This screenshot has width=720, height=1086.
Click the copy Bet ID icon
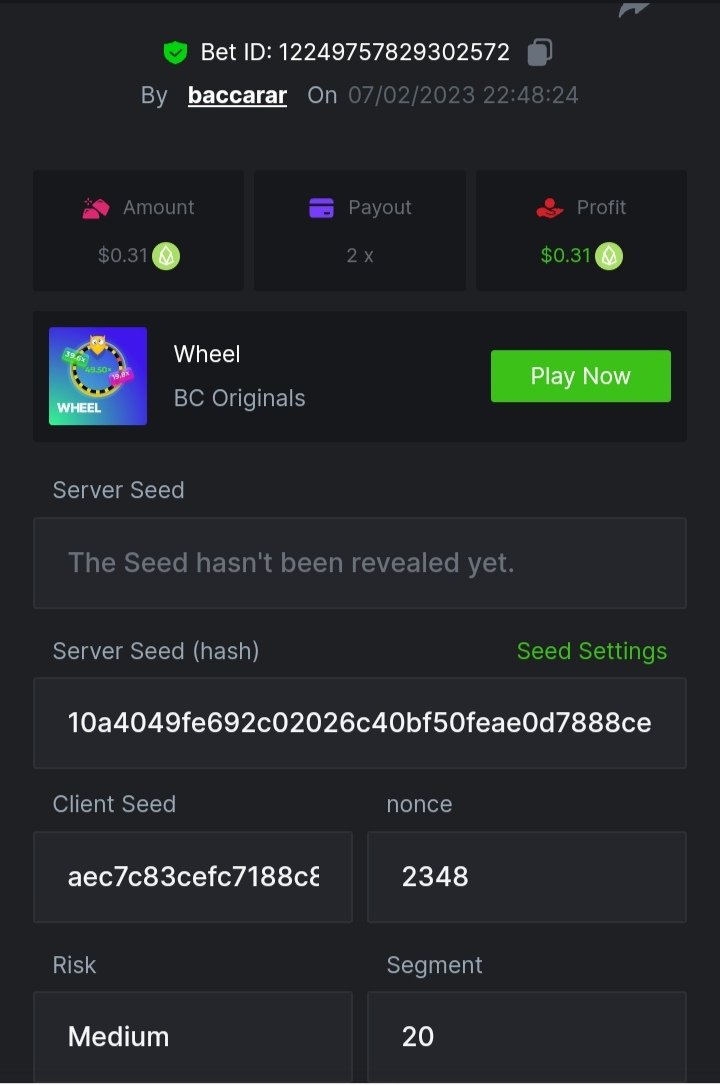(x=540, y=52)
